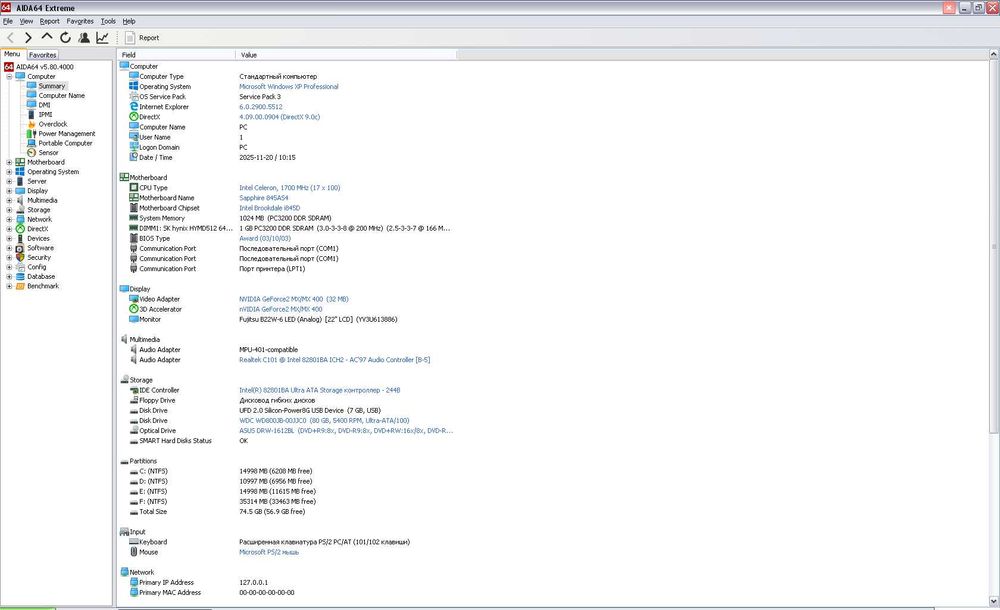This screenshot has width=1000, height=610.
Task: Open the WDC WD800JB disk drive link
Action: 324,420
